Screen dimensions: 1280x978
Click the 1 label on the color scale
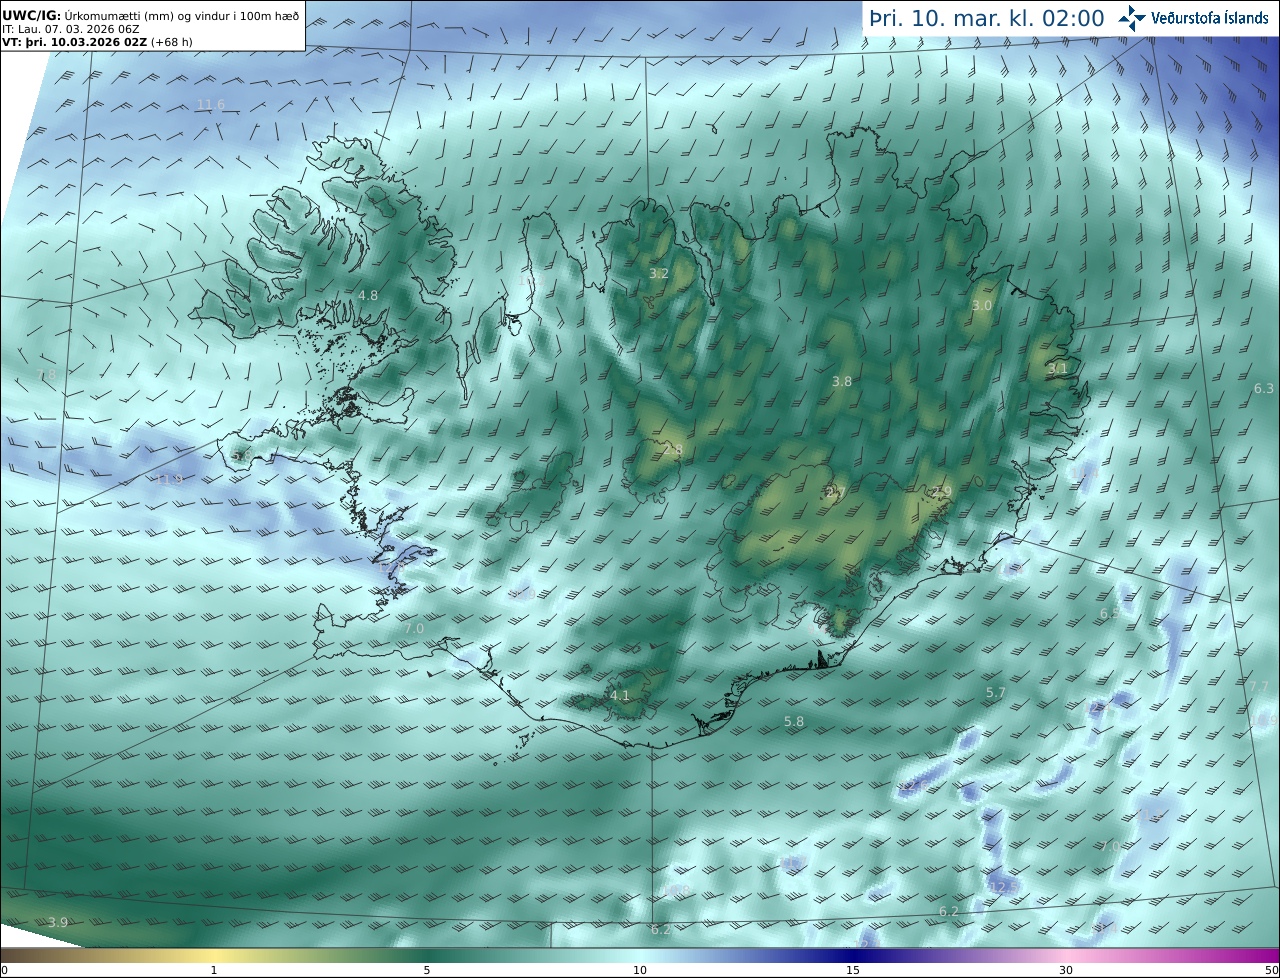pyautogui.click(x=214, y=970)
